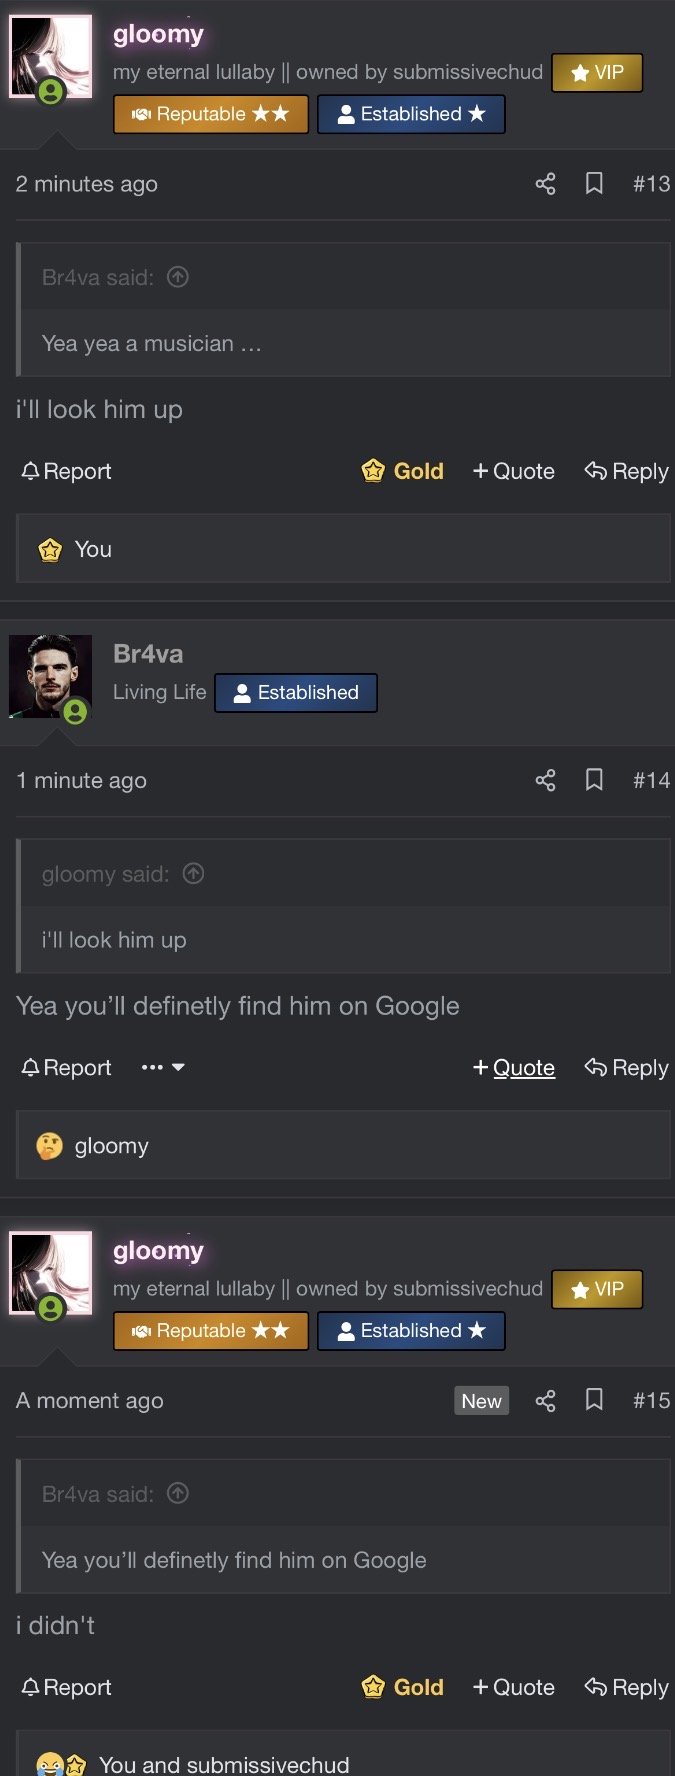The height and width of the screenshot is (1776, 675).
Task: Toggle bookmark on post #14
Action: tap(594, 780)
